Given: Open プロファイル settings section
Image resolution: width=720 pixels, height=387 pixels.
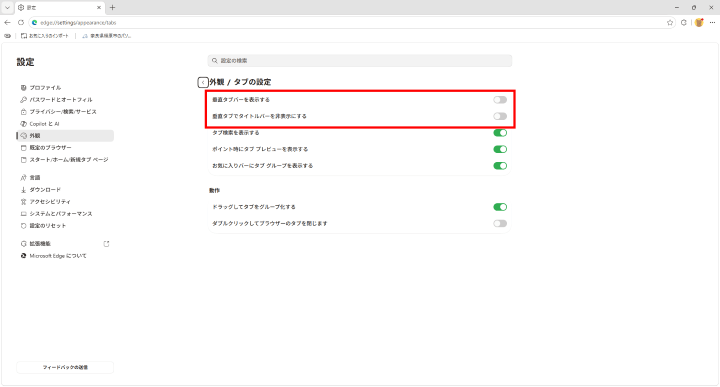Looking at the screenshot, I should click(65, 88).
